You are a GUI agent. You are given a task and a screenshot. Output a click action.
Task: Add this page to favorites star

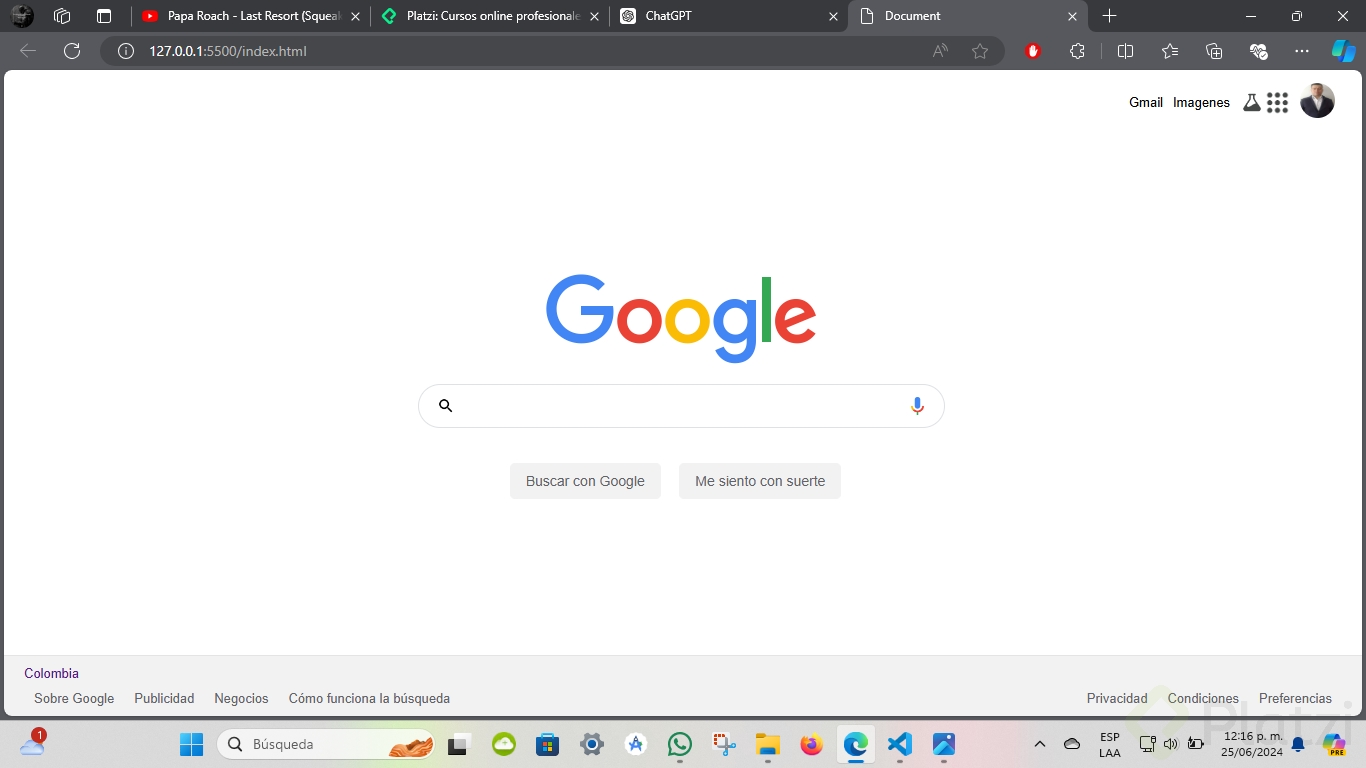[x=980, y=51]
